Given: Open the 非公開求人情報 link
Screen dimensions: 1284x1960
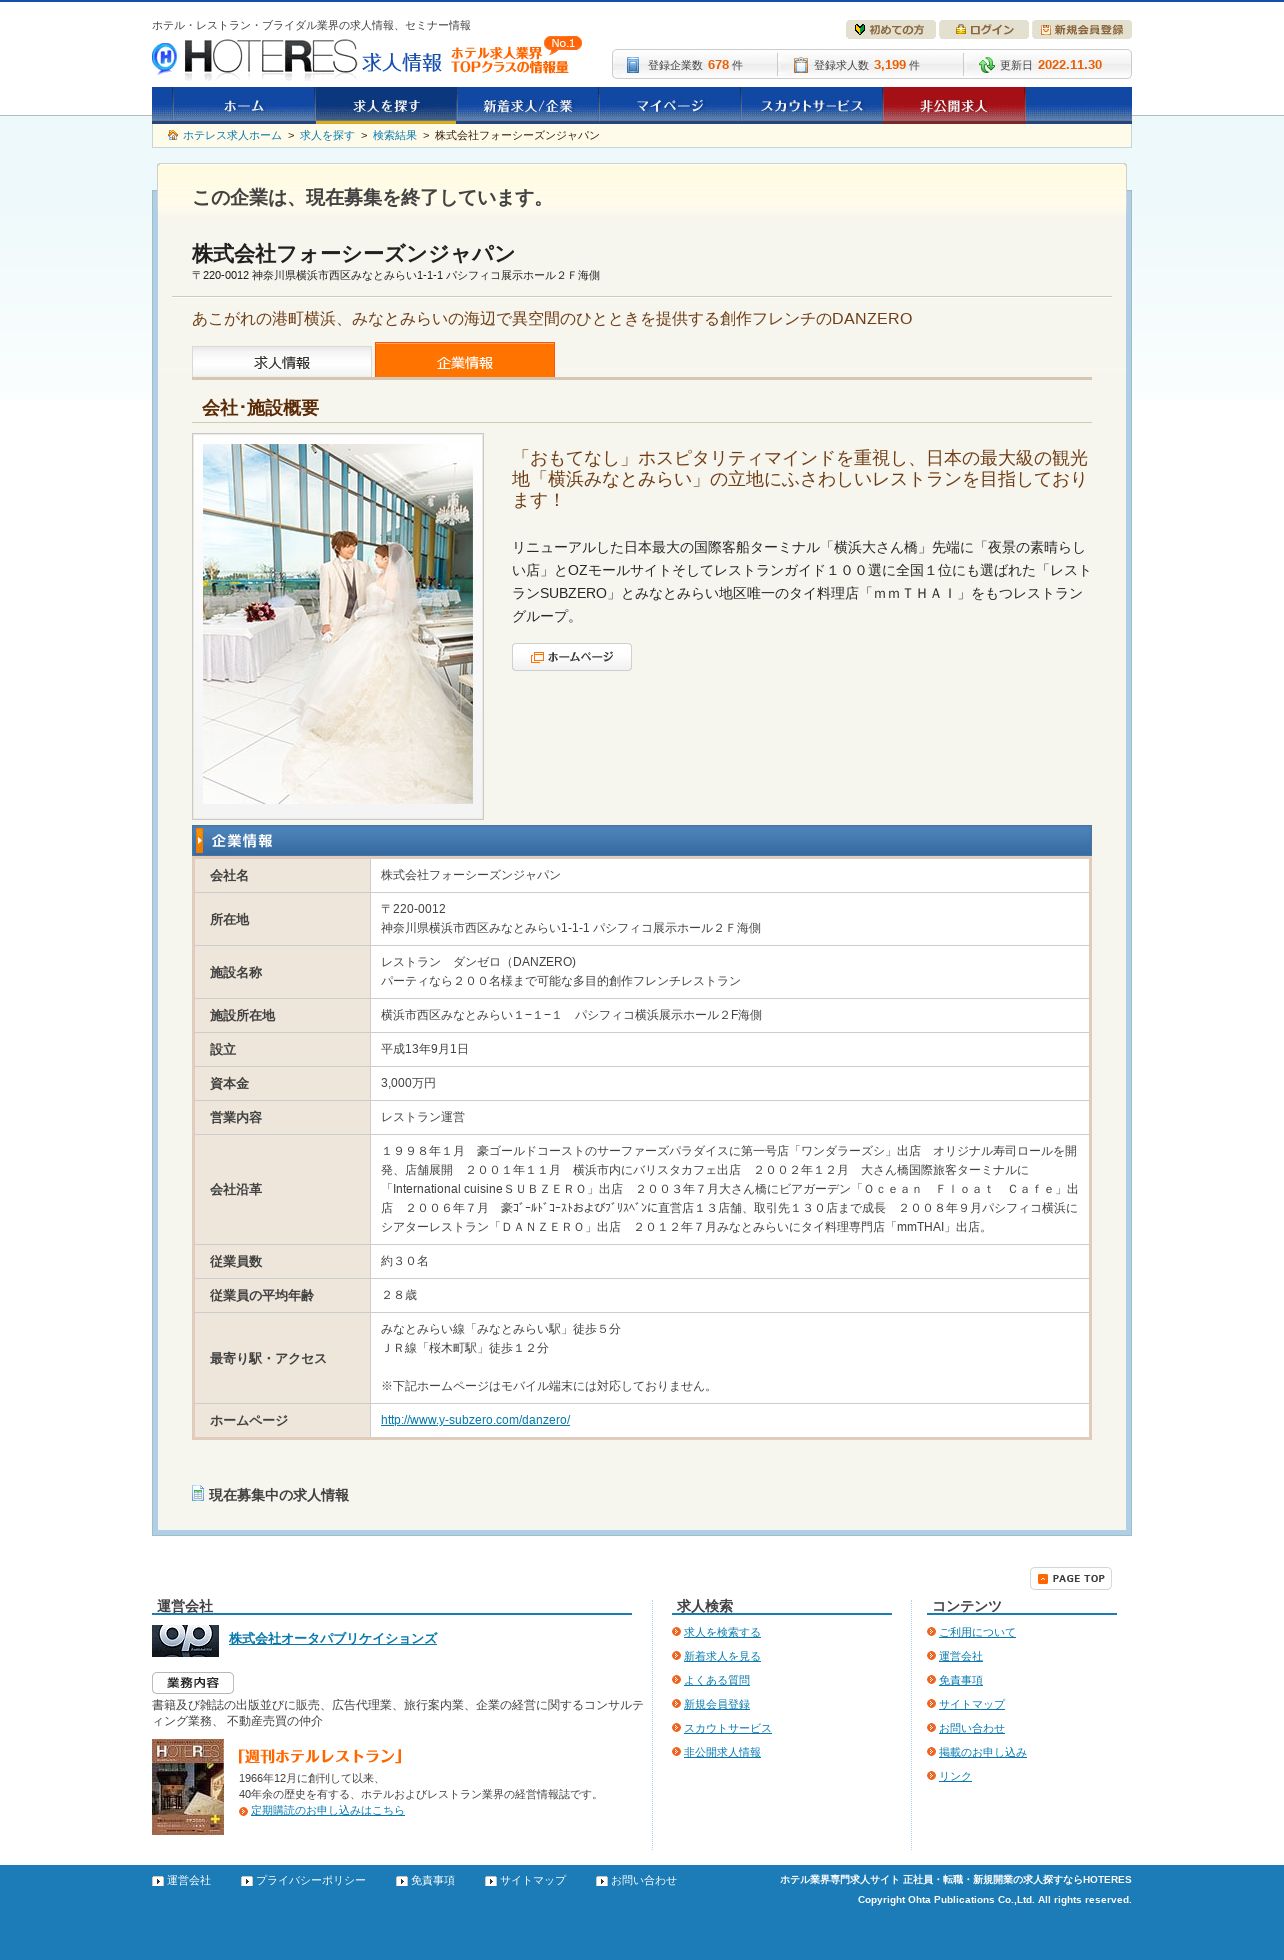Looking at the screenshot, I should point(722,1752).
